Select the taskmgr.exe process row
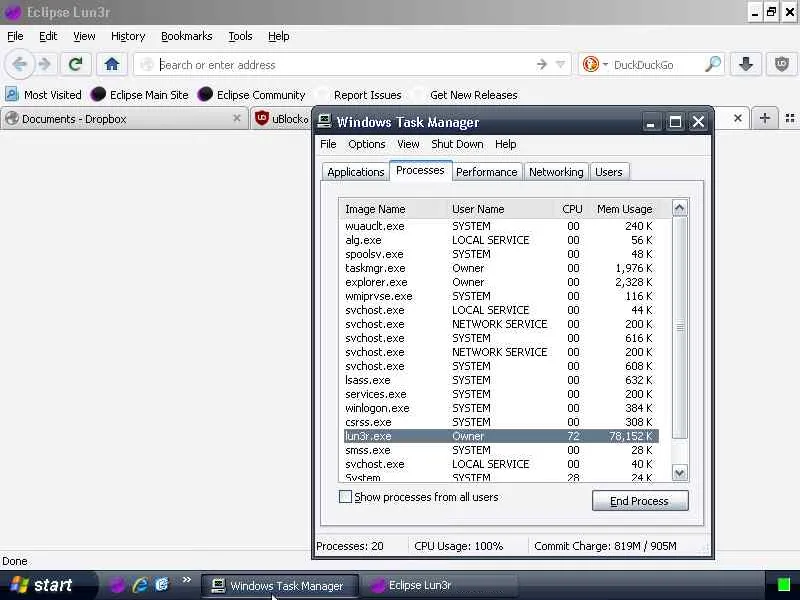This screenshot has width=800, height=600. (501, 268)
